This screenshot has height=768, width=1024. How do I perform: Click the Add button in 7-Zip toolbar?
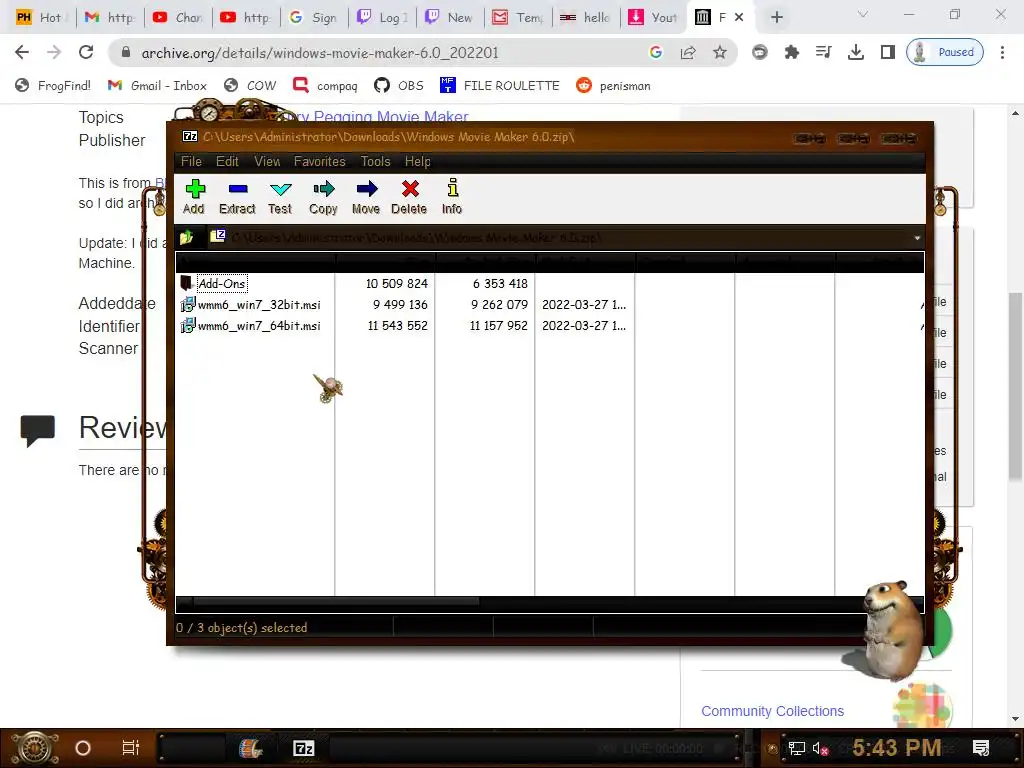pyautogui.click(x=194, y=197)
